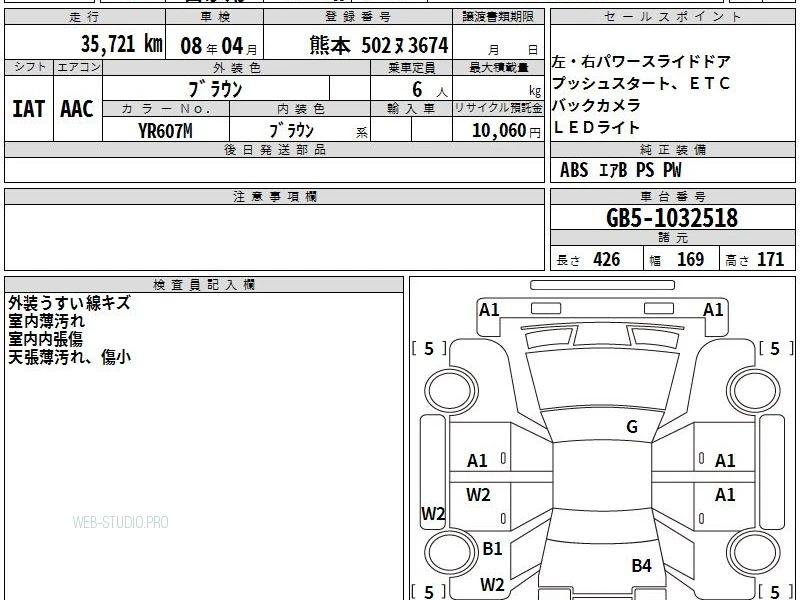The image size is (800, 600).
Task: Click the 外装色 header
Action: pos(237,67)
